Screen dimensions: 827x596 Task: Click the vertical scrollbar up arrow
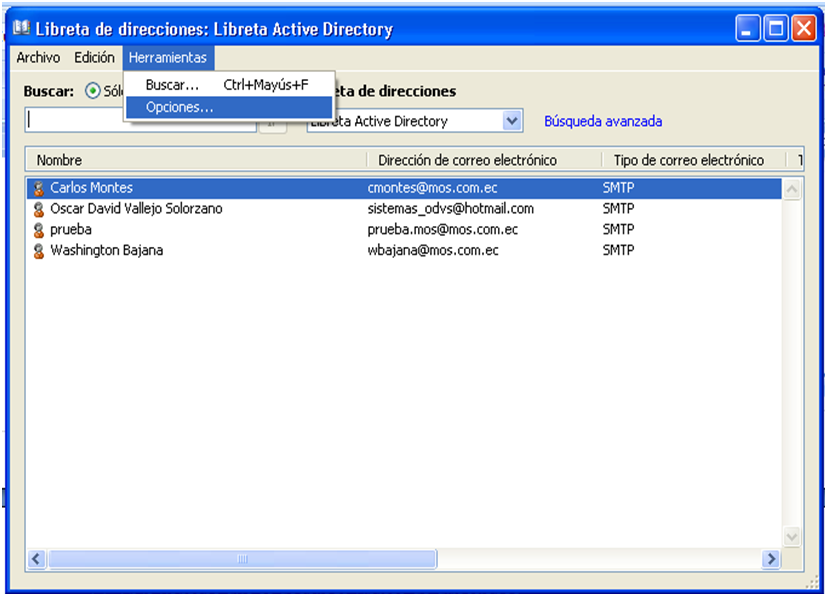click(x=792, y=189)
